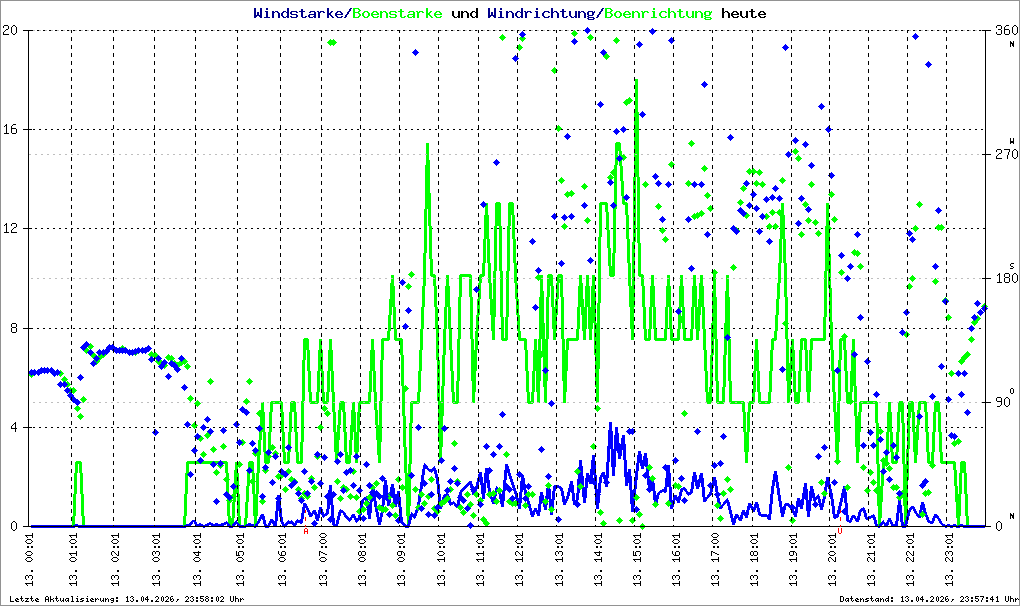
Task: Click the word 'heute' in the title
Action: tap(744, 13)
